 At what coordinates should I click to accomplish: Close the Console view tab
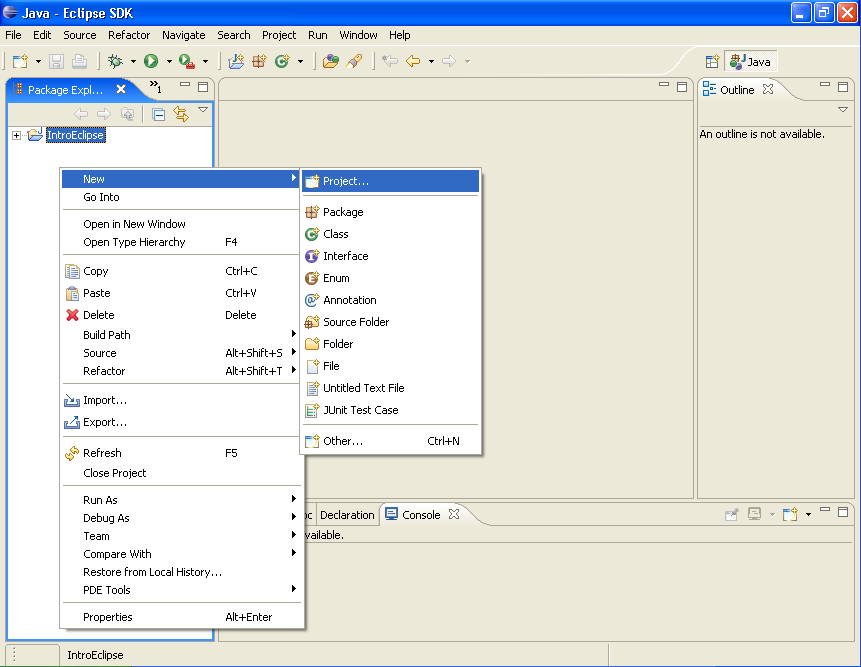point(454,514)
